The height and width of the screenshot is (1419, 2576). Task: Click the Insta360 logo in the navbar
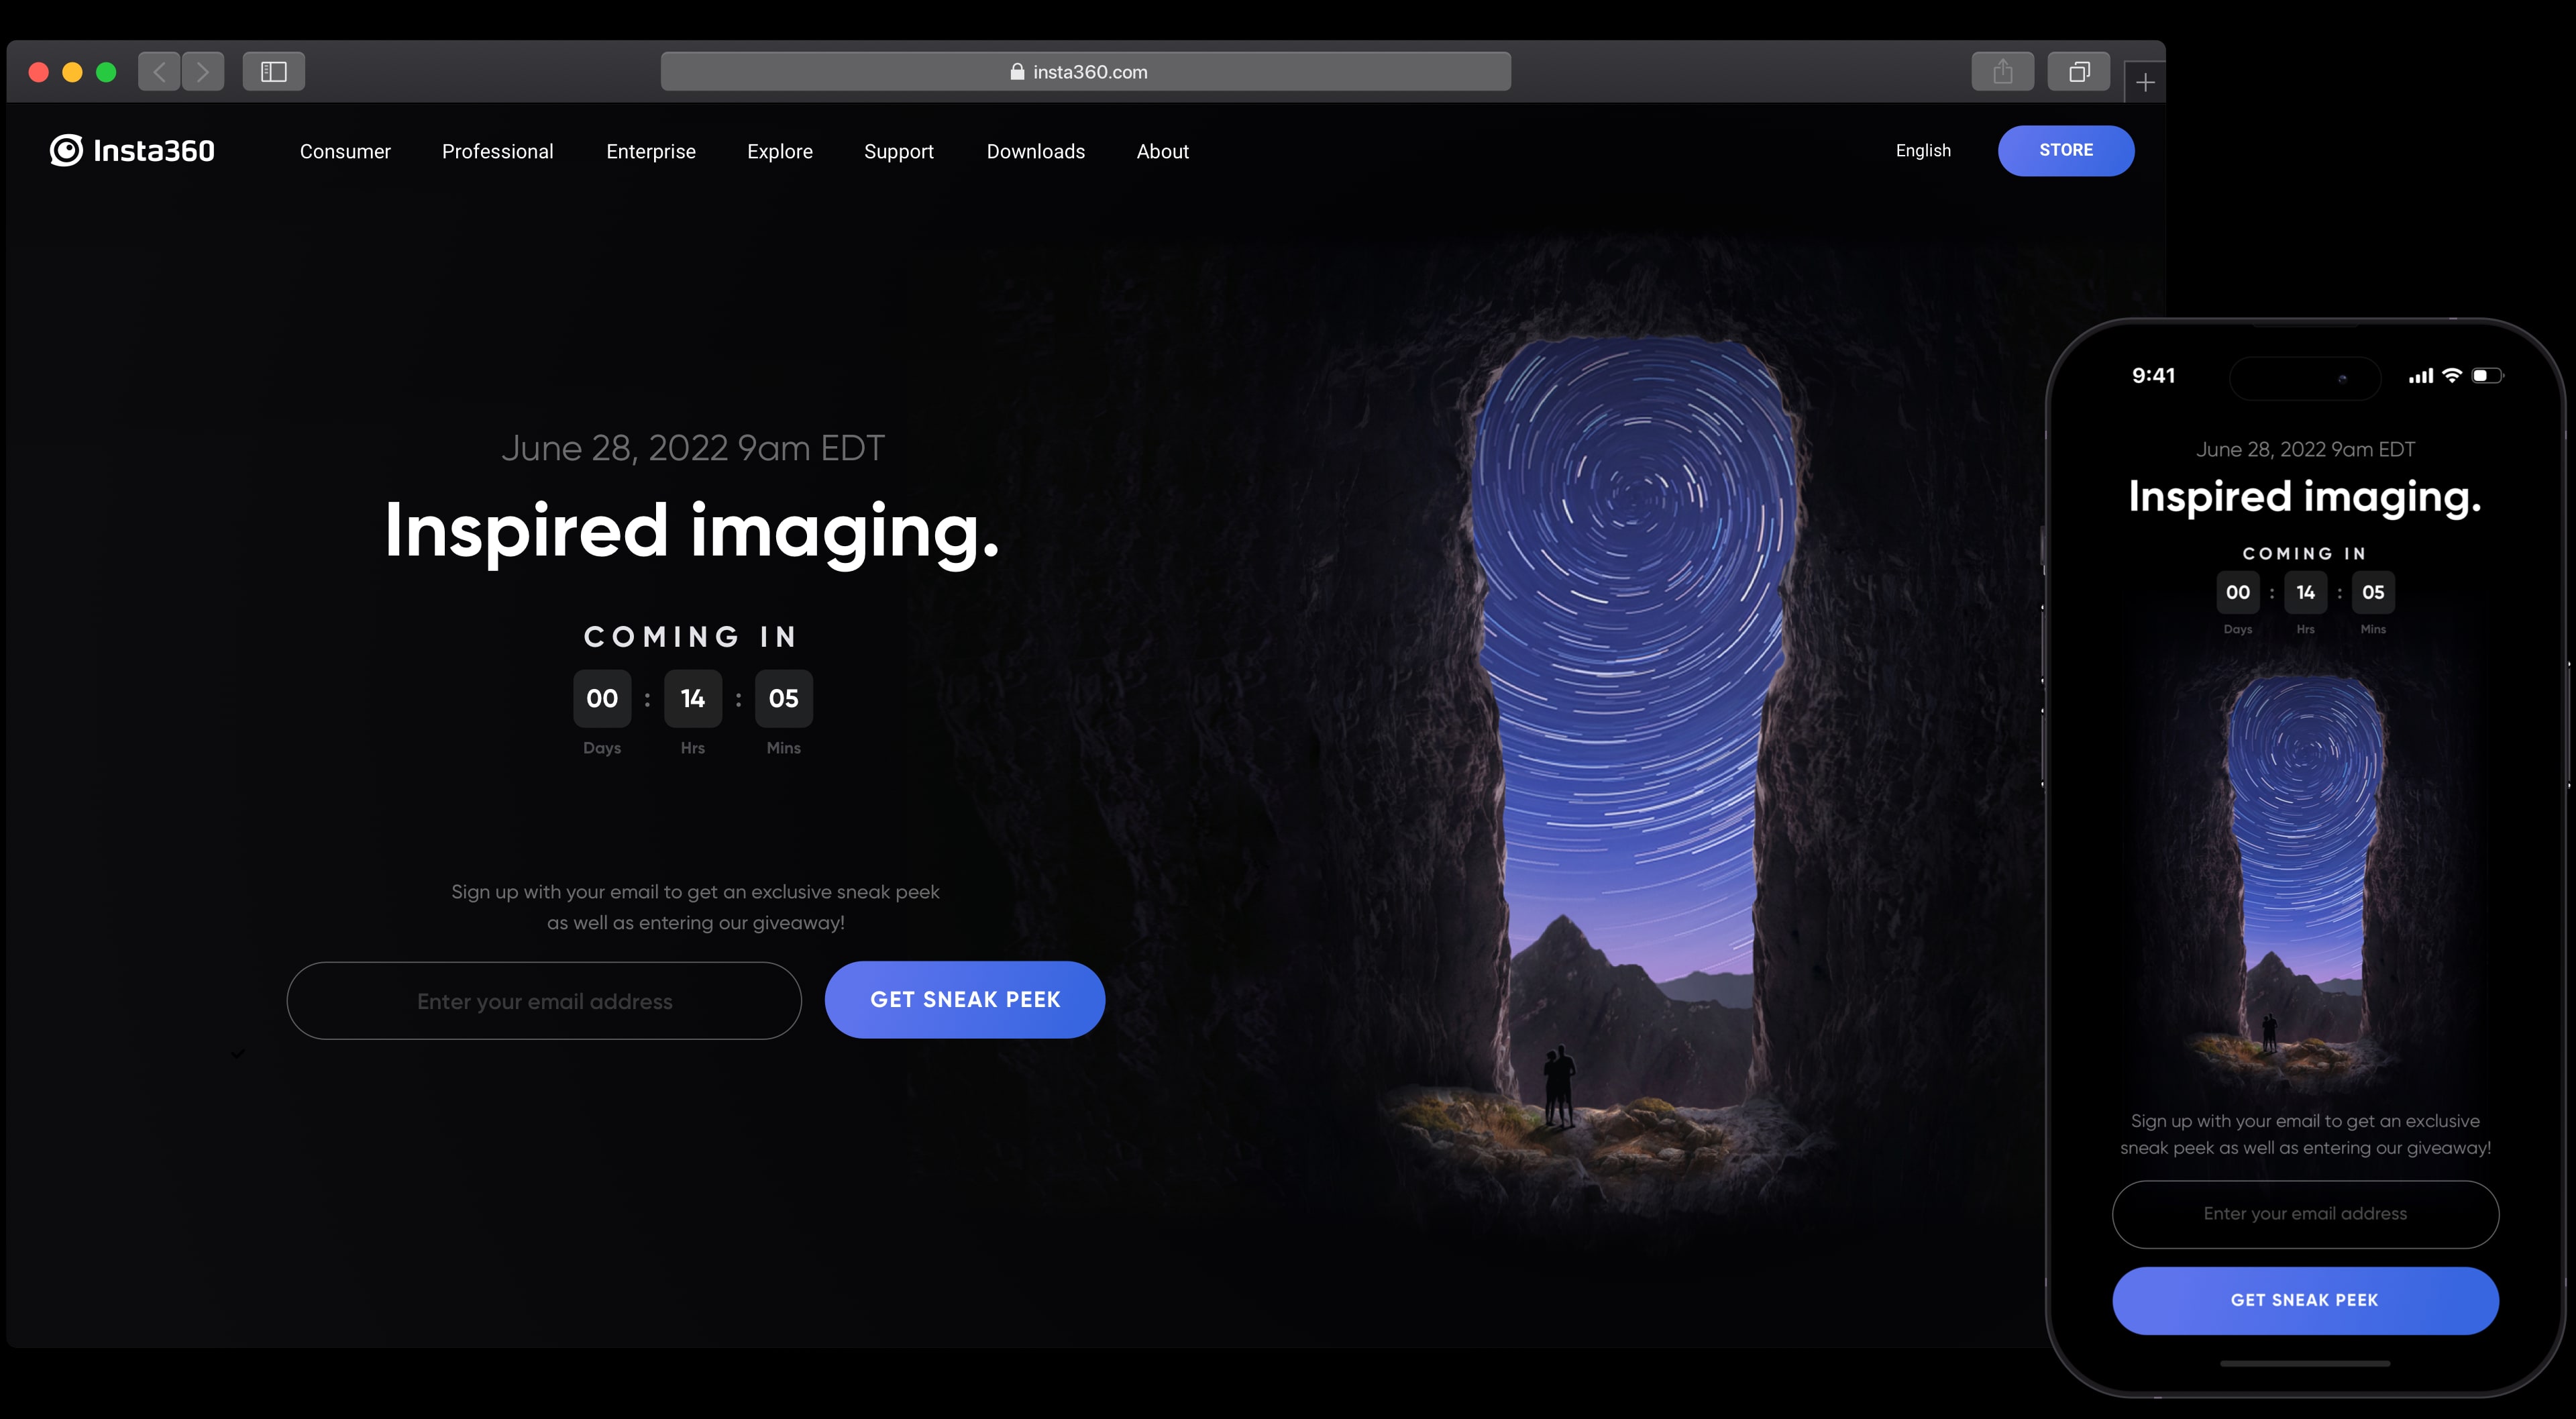point(132,150)
